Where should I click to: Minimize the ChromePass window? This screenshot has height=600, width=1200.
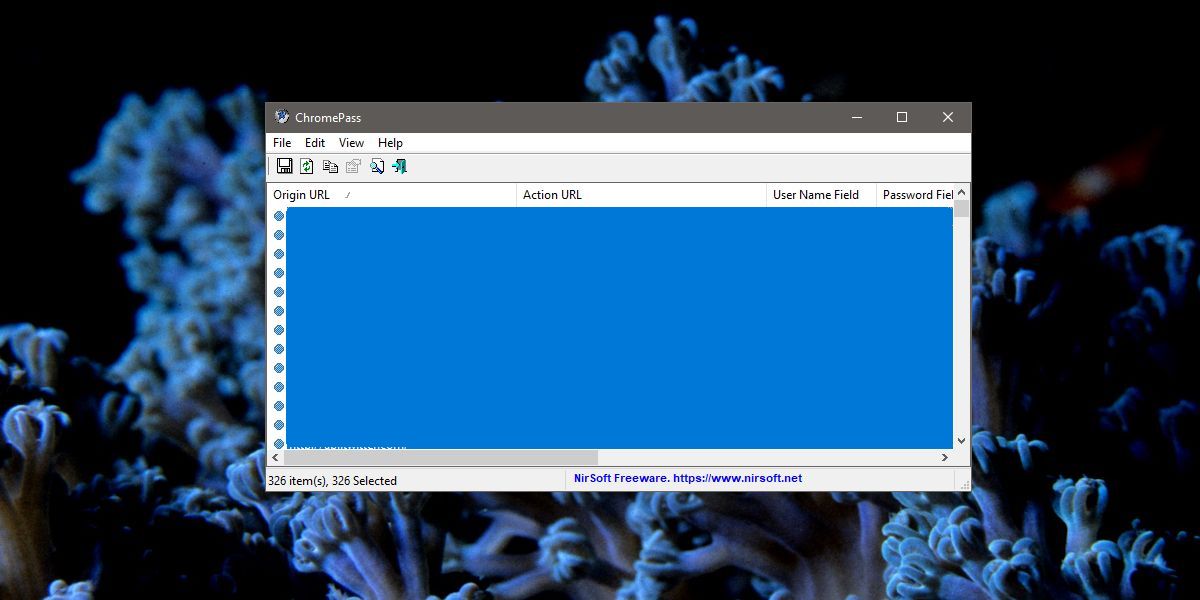tap(857, 117)
